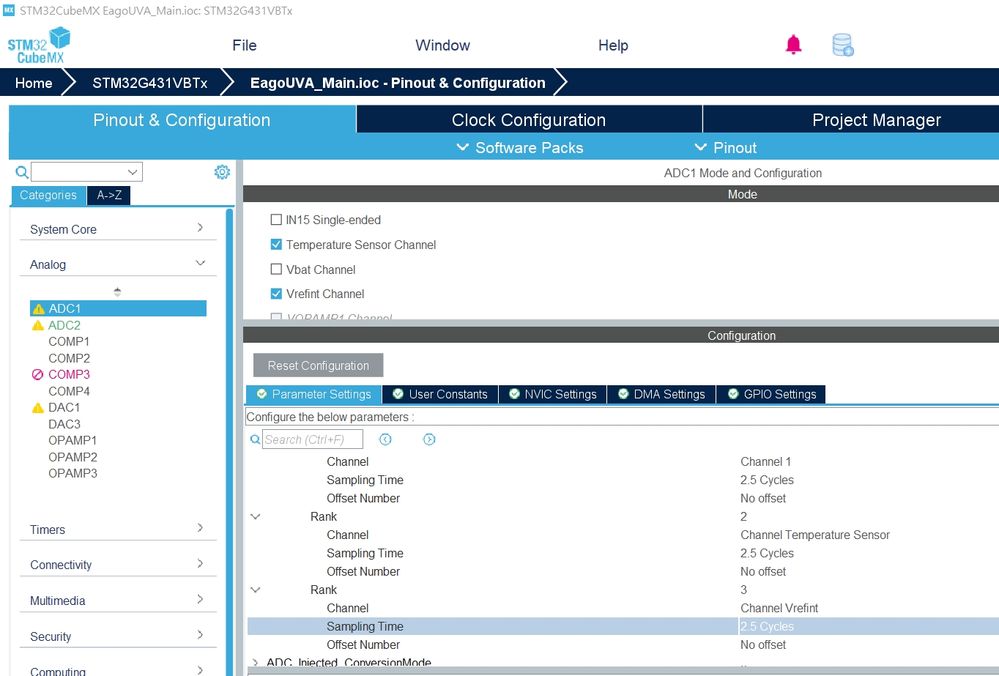
Task: Click the Rank 3 Sampling Time value
Action: point(767,626)
